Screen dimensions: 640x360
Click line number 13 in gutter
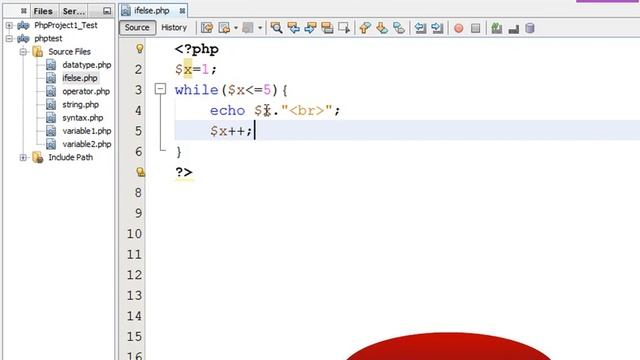coord(134,296)
